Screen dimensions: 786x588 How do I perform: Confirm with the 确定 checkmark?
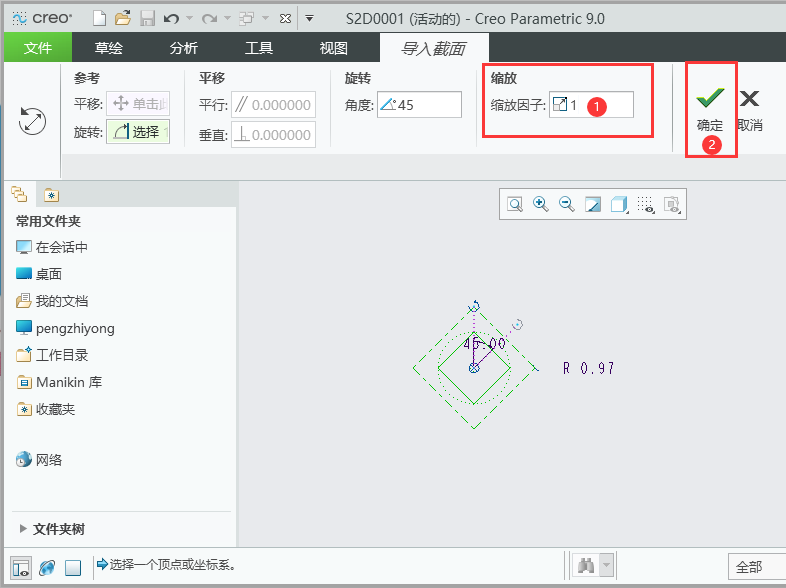tap(710, 110)
